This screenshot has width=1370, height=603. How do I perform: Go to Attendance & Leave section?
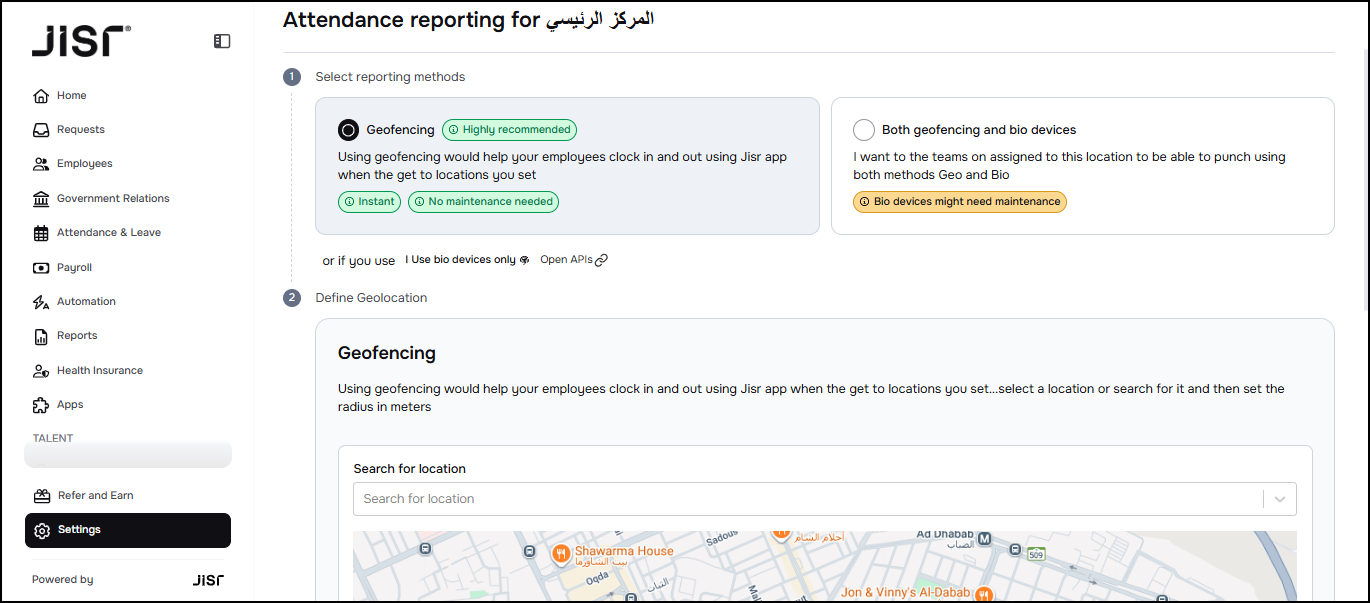point(108,232)
